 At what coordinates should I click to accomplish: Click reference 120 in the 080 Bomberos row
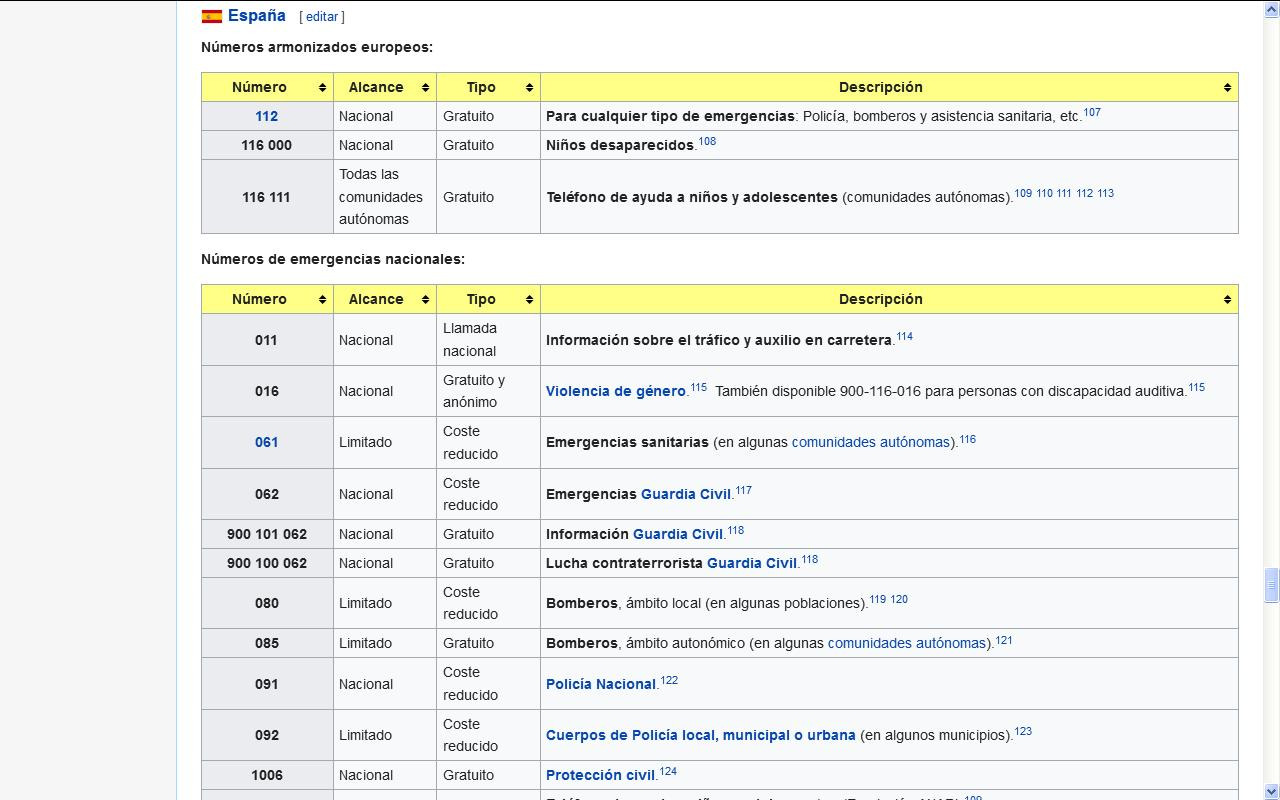tap(899, 599)
